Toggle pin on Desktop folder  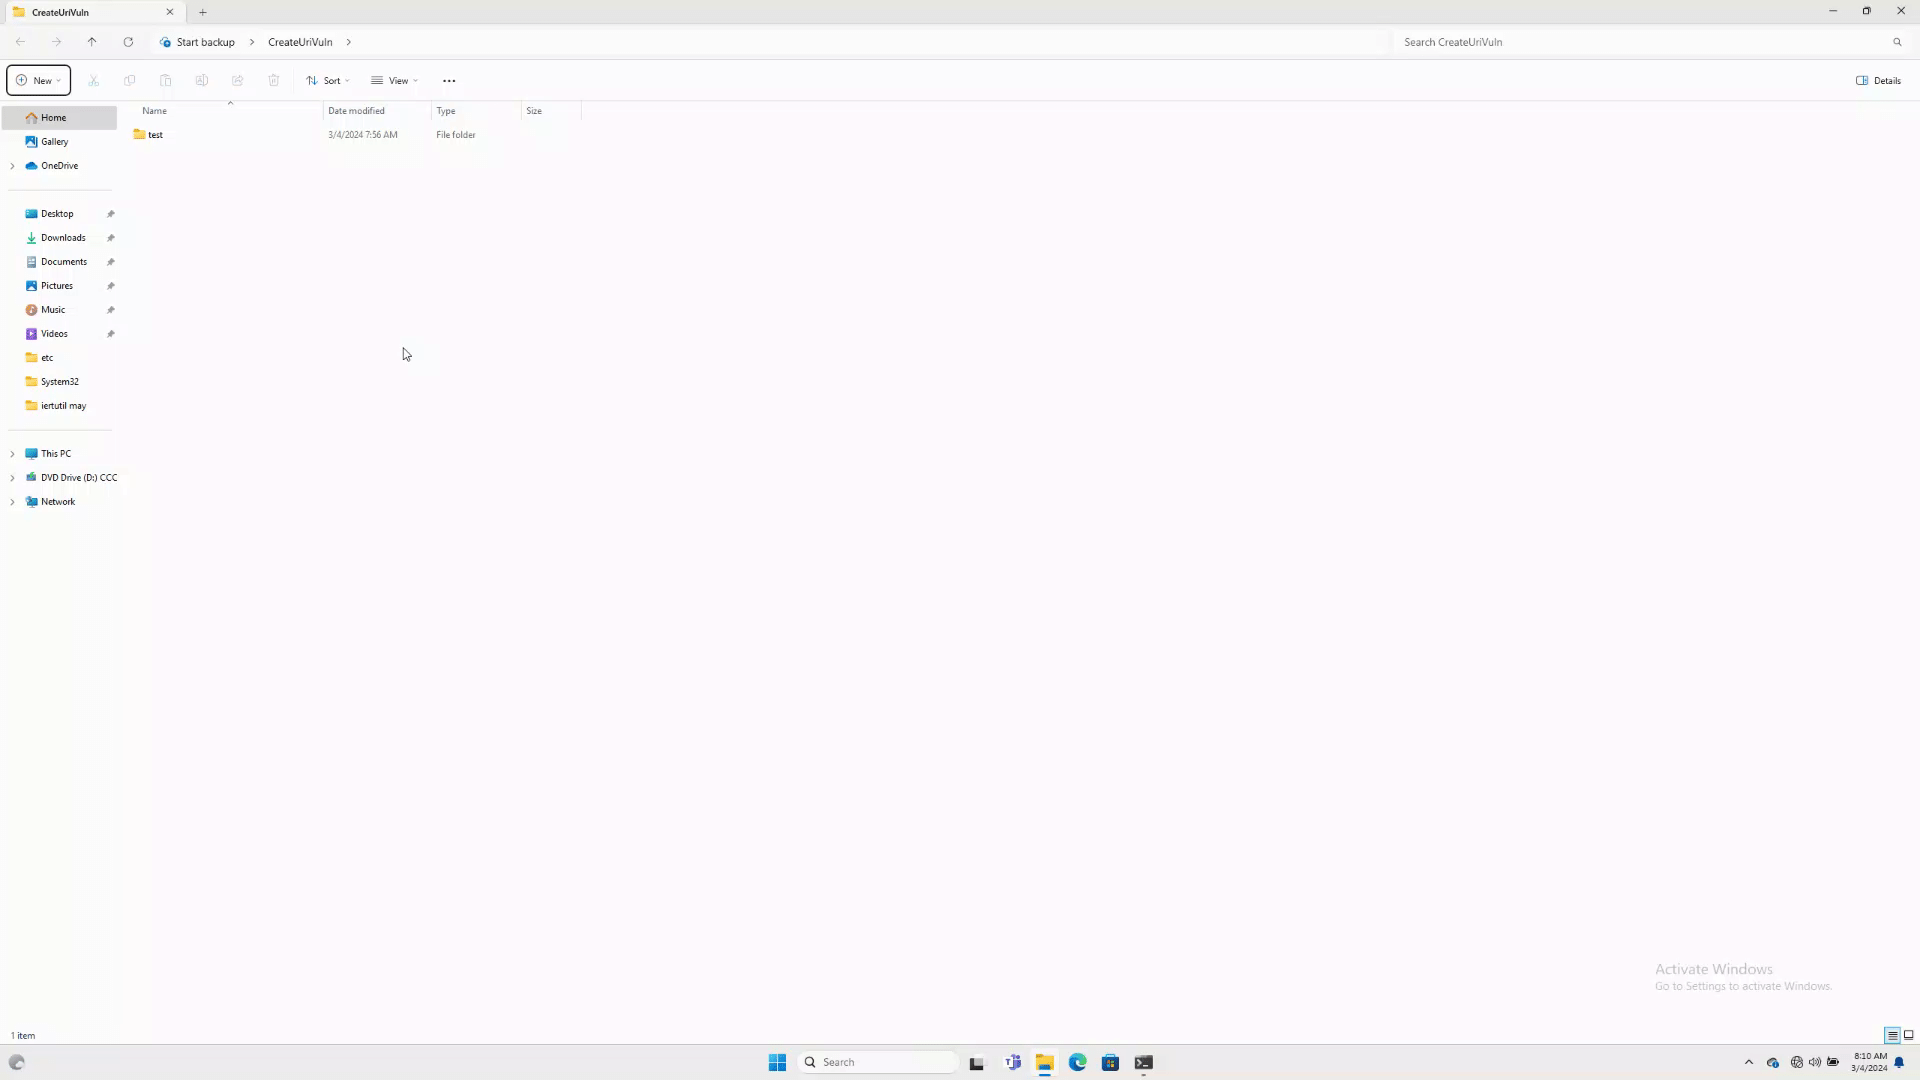(111, 212)
